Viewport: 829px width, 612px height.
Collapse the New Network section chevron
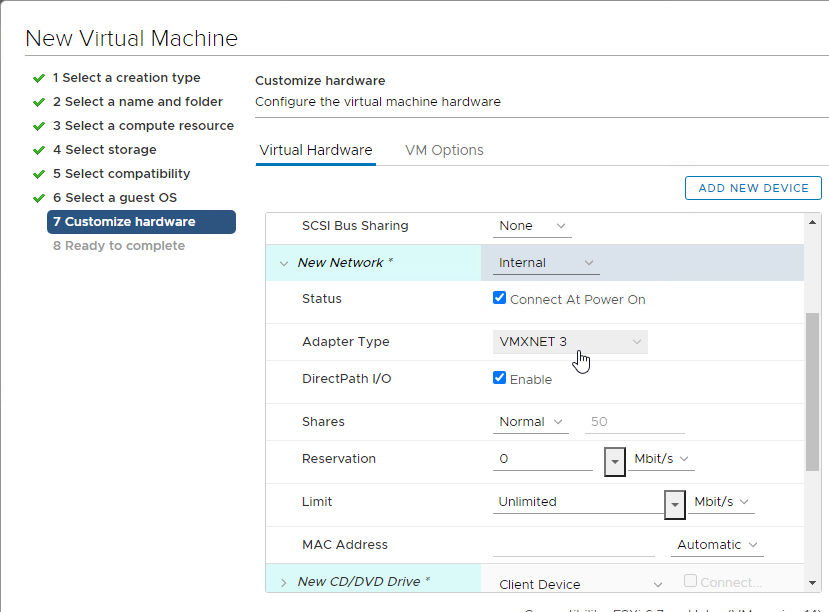(x=284, y=263)
